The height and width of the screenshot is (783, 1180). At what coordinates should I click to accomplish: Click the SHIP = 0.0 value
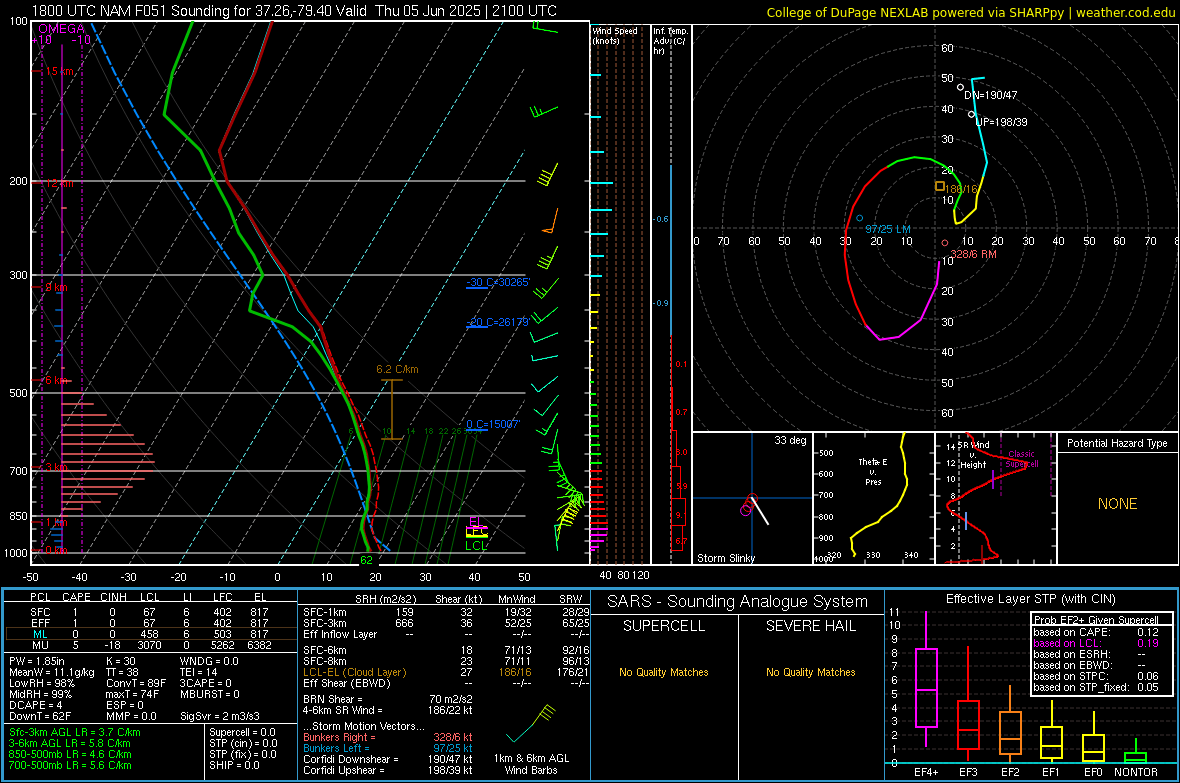click(234, 765)
